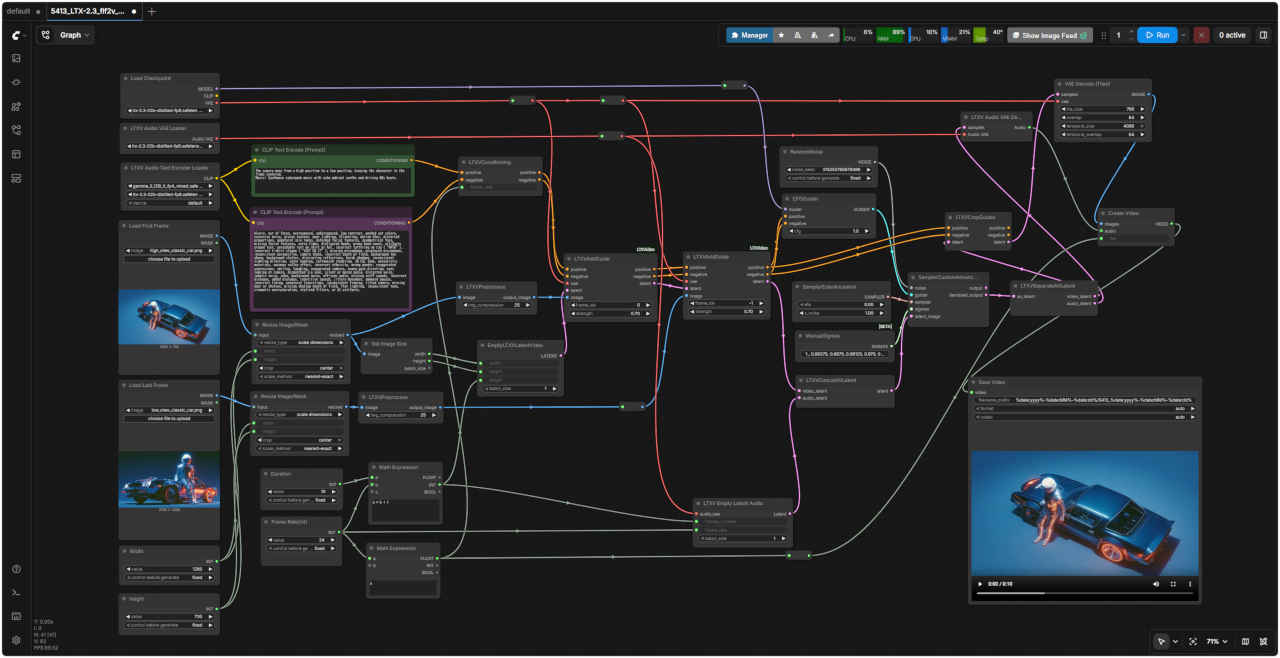Click the ManualSigmas values field
This screenshot has height=658, width=1280.
tap(846, 354)
